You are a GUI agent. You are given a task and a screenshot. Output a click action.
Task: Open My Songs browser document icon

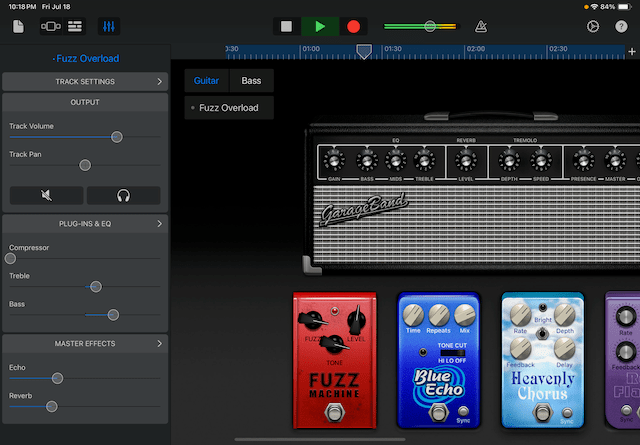click(x=19, y=26)
